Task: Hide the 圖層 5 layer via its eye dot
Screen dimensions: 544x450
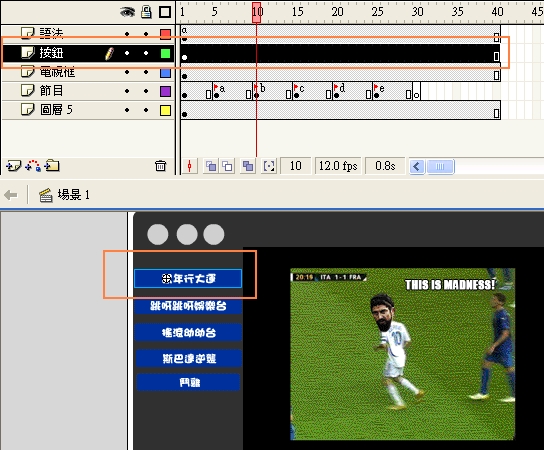Action: (127, 110)
